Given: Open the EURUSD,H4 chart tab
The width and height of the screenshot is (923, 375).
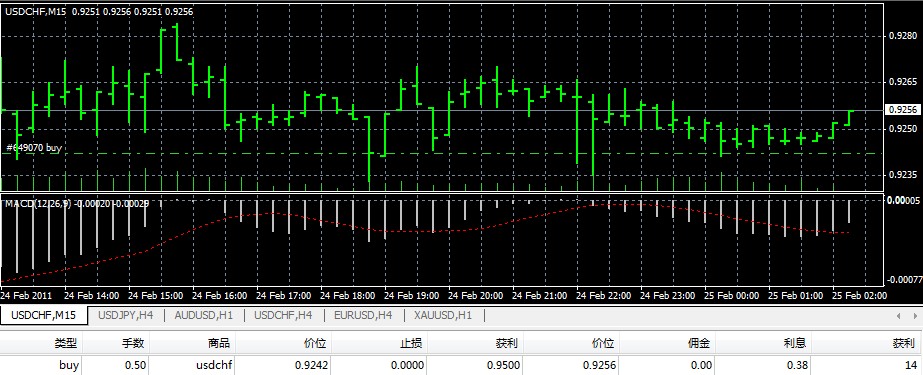Looking at the screenshot, I should point(363,316).
